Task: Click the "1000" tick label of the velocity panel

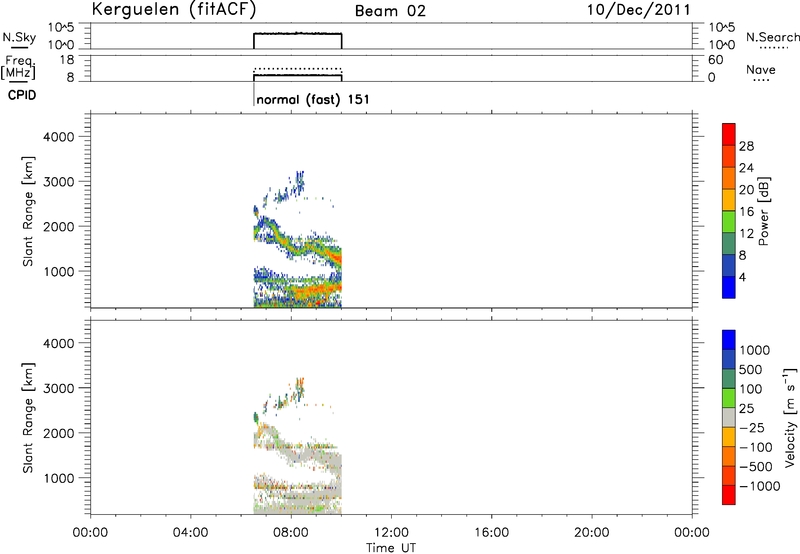Action: [59, 478]
